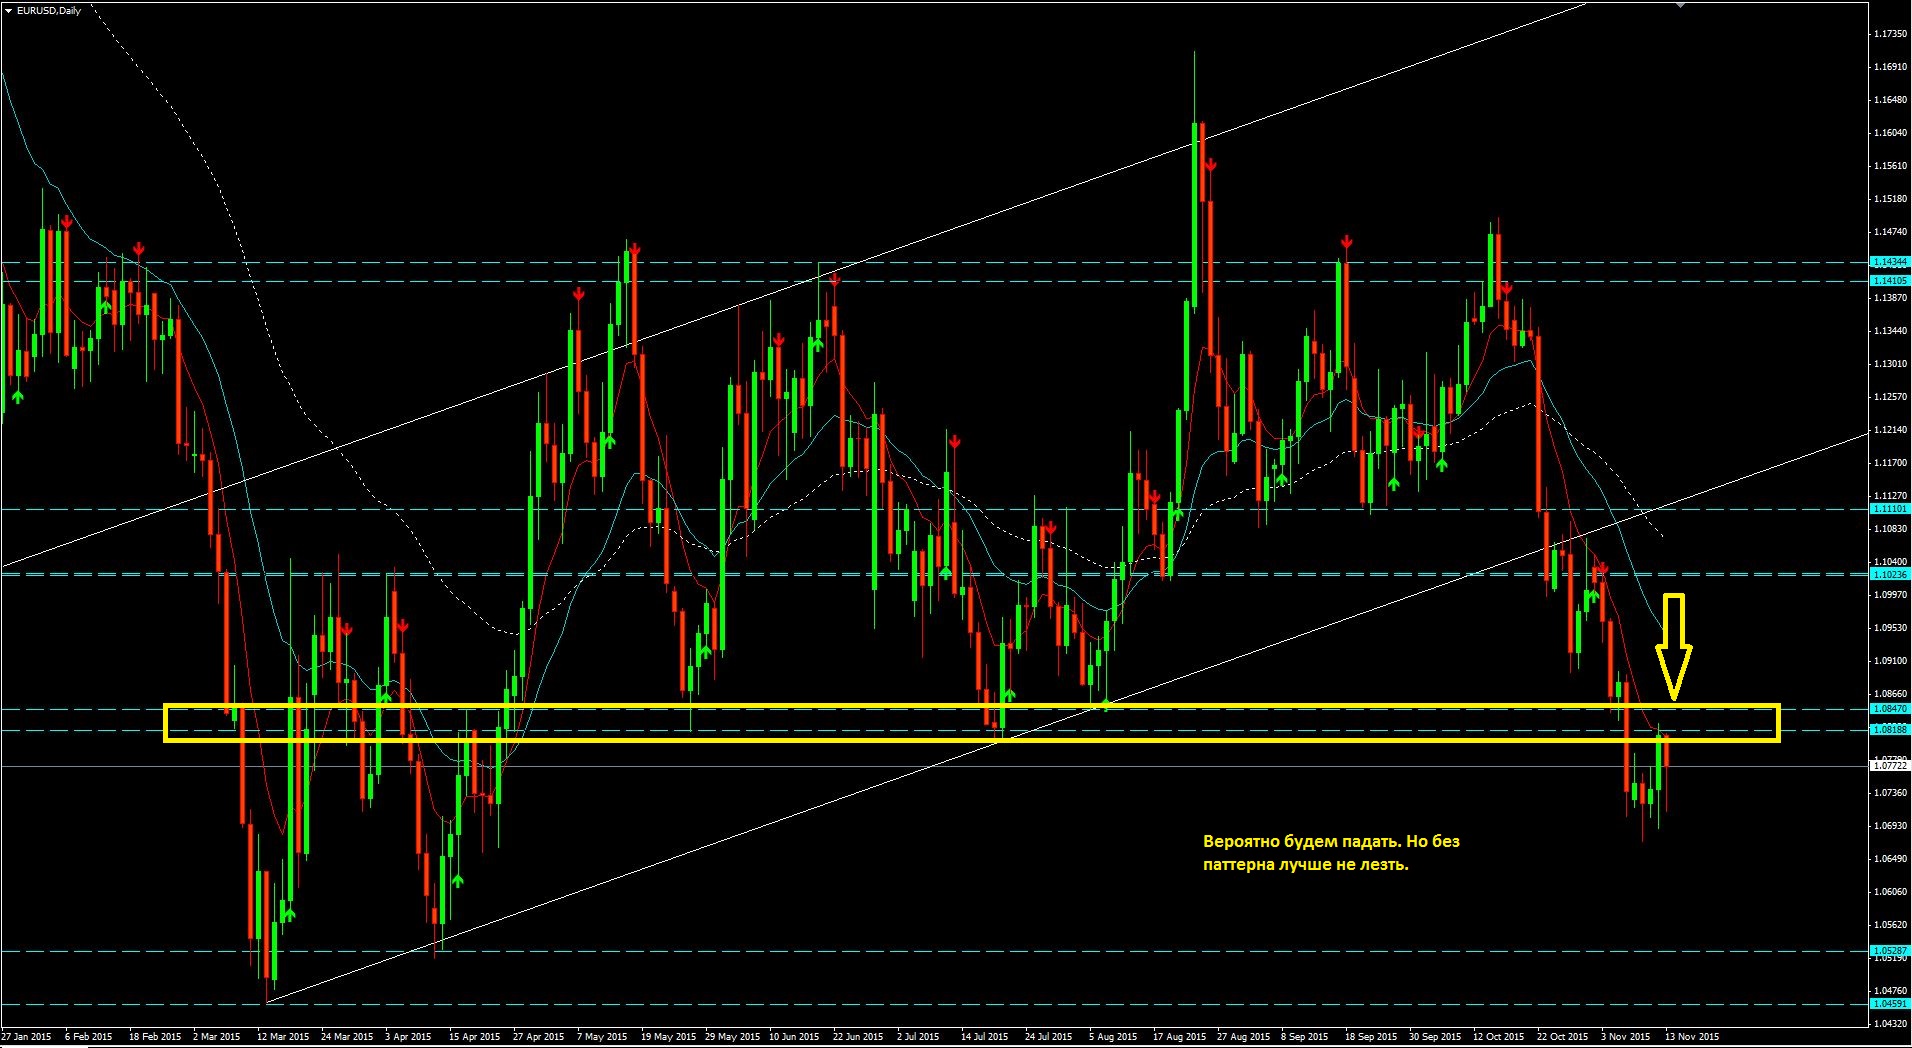1912x1048 pixels.
Task: Click the 3 Apr 2015 date label
Action: [408, 1037]
